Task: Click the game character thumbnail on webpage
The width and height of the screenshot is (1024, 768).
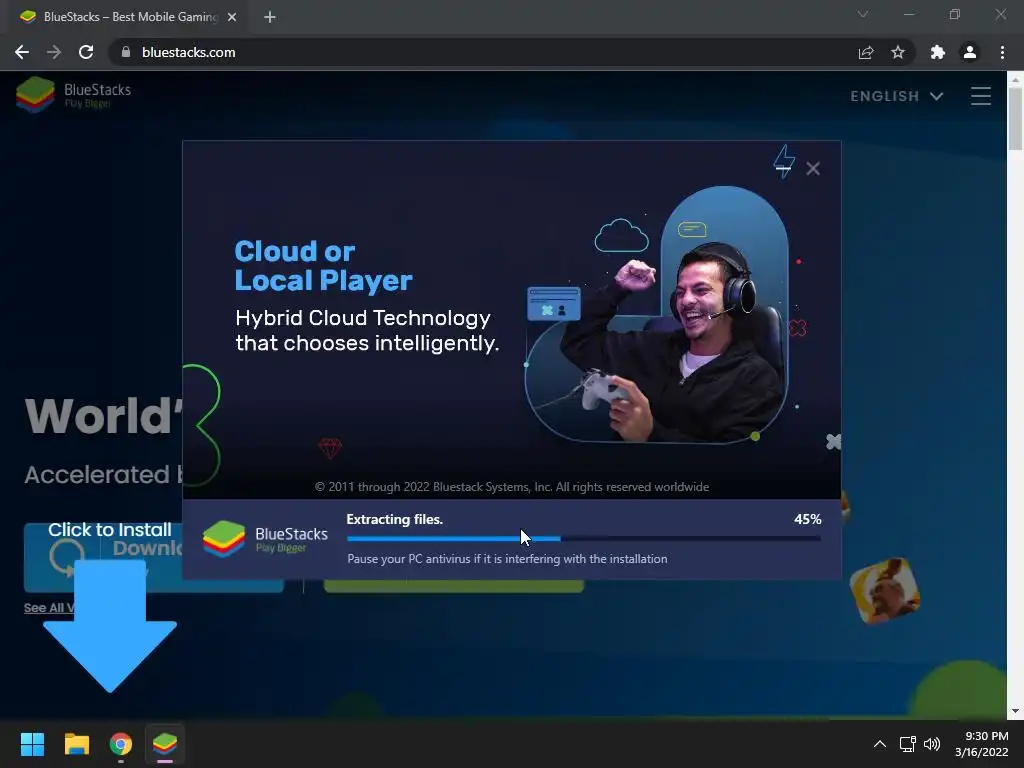Action: 884,590
